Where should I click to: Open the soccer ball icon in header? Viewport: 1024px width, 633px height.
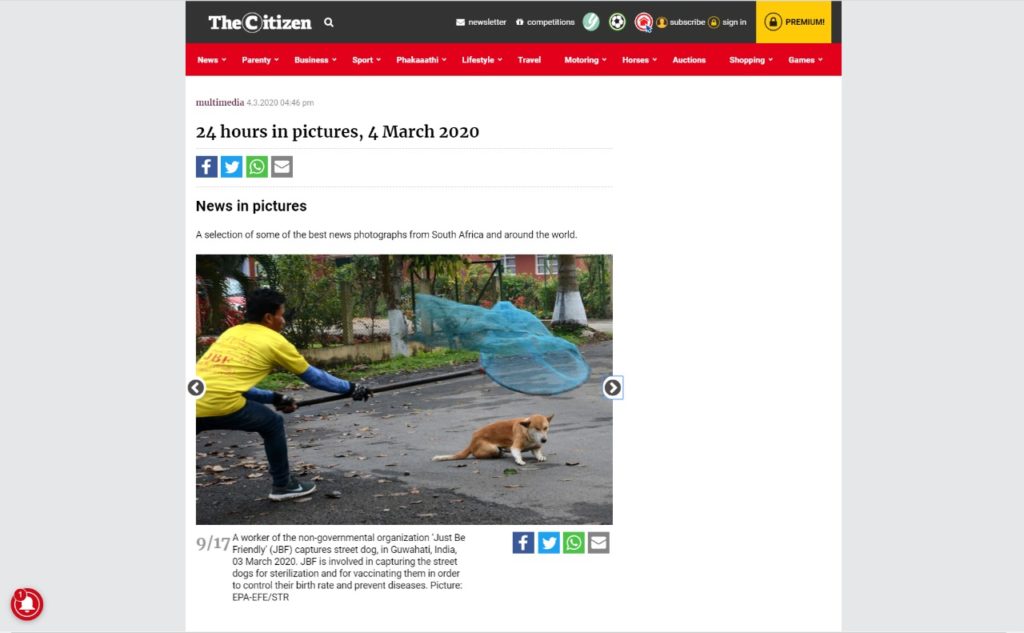point(617,22)
